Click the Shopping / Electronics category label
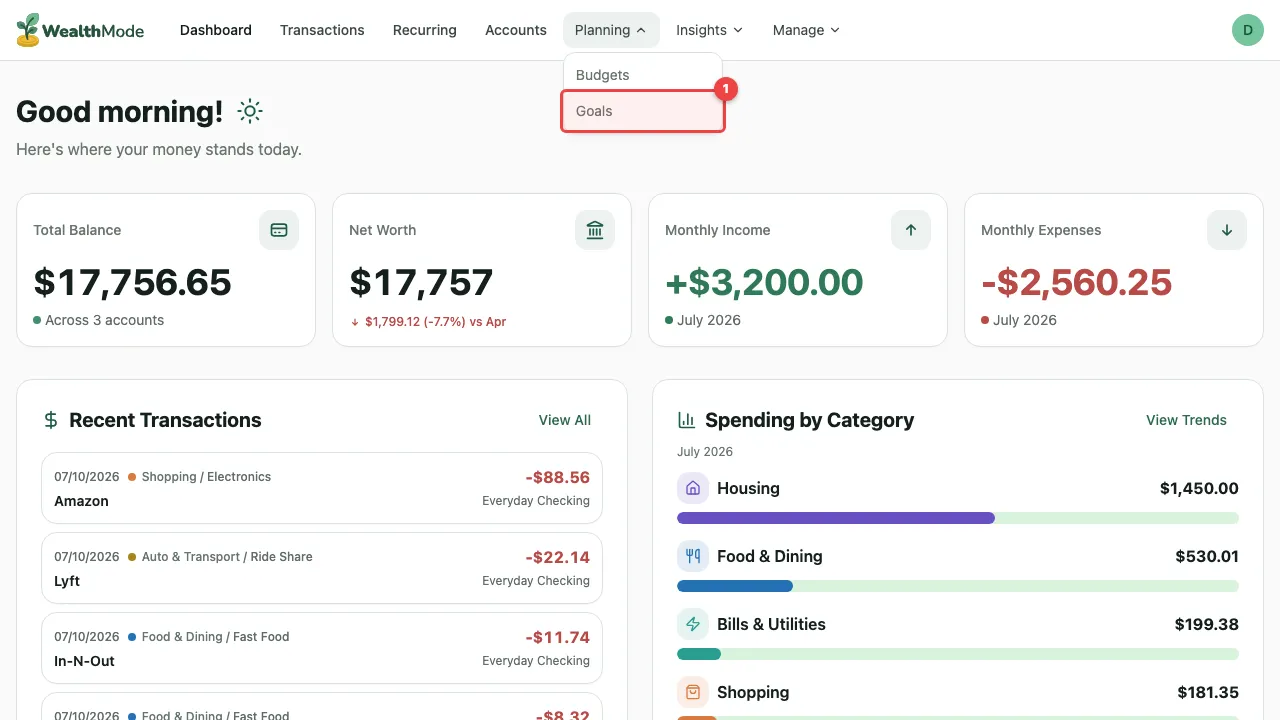Screen dimensions: 1280x720 206,477
